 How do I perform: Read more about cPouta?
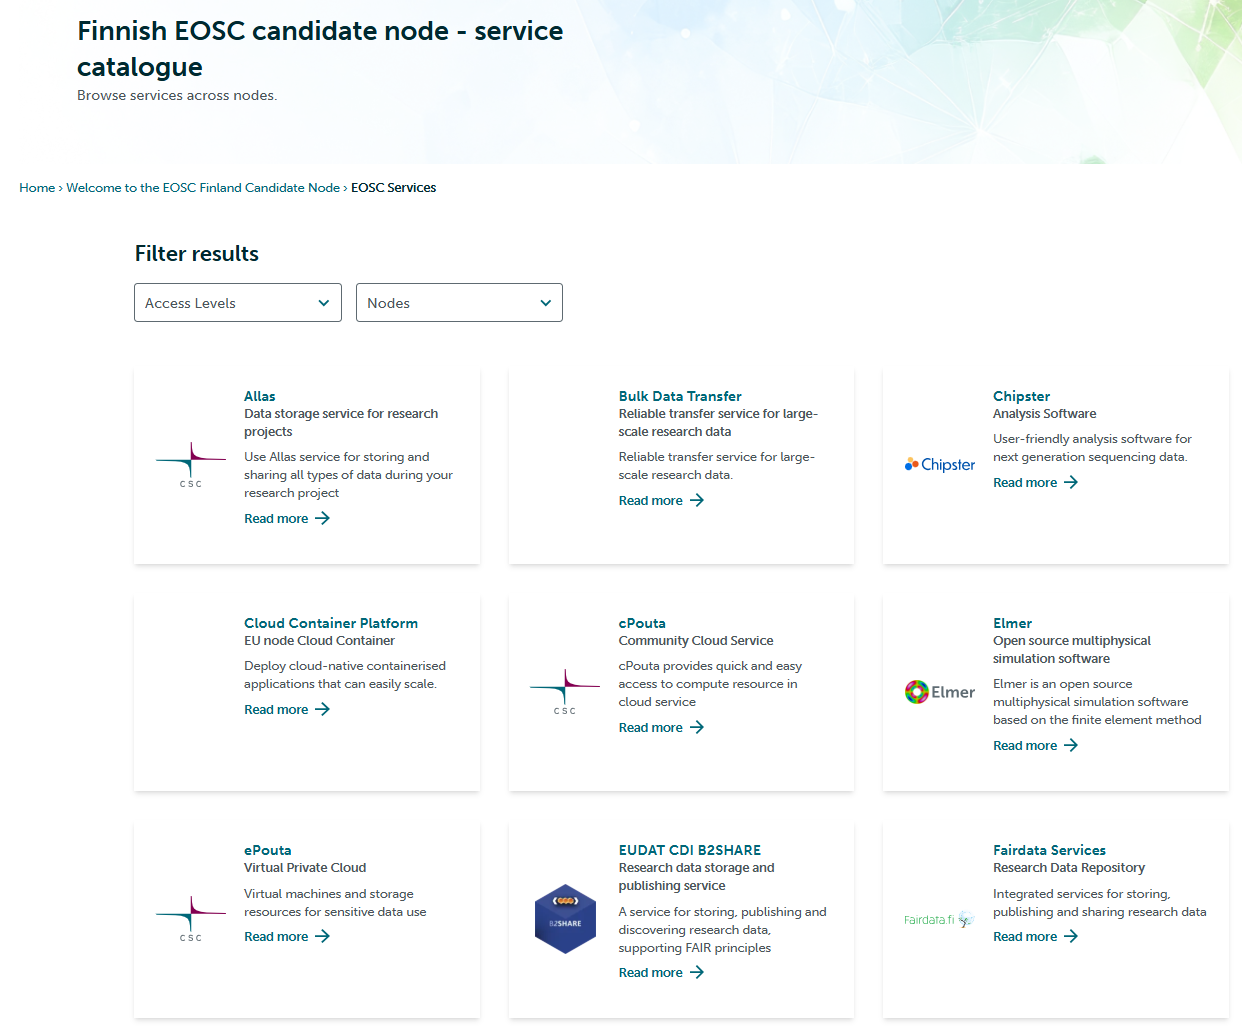pos(651,727)
